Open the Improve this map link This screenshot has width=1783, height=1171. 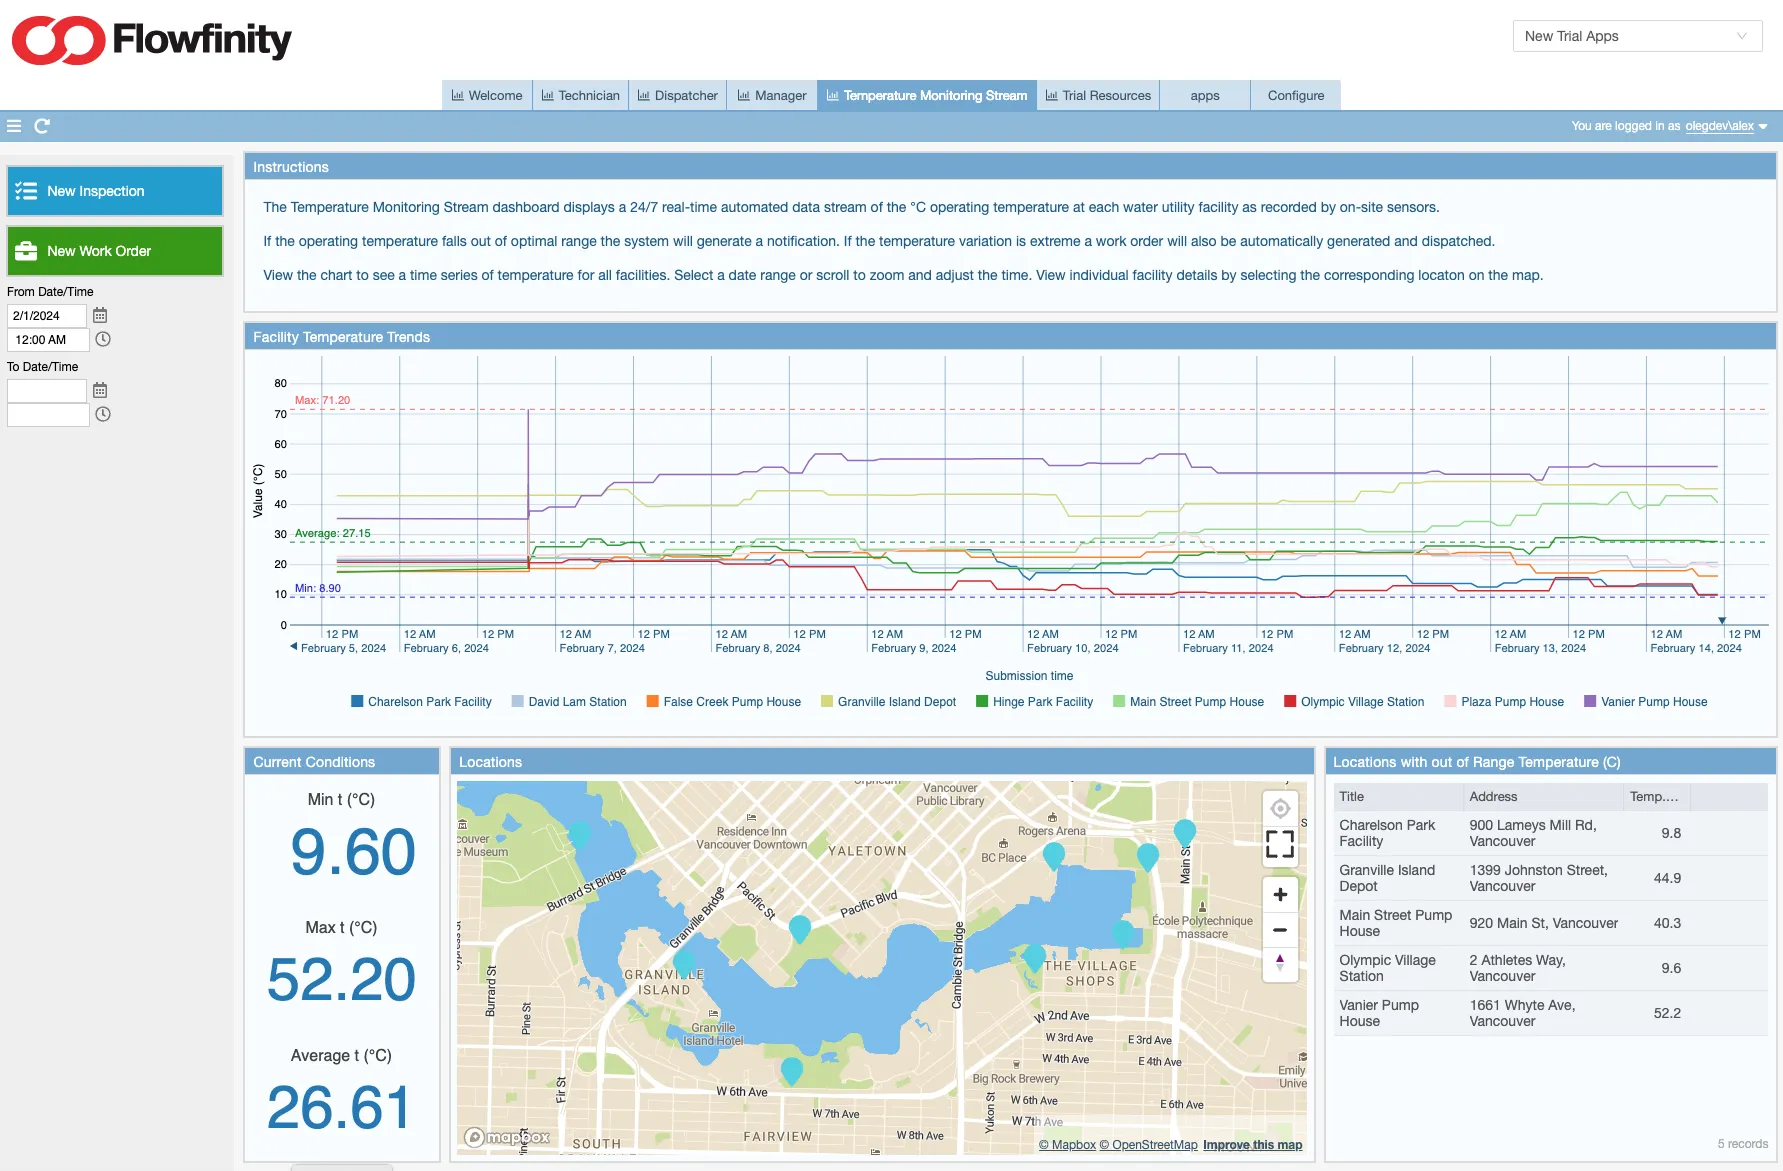pyautogui.click(x=1252, y=1144)
